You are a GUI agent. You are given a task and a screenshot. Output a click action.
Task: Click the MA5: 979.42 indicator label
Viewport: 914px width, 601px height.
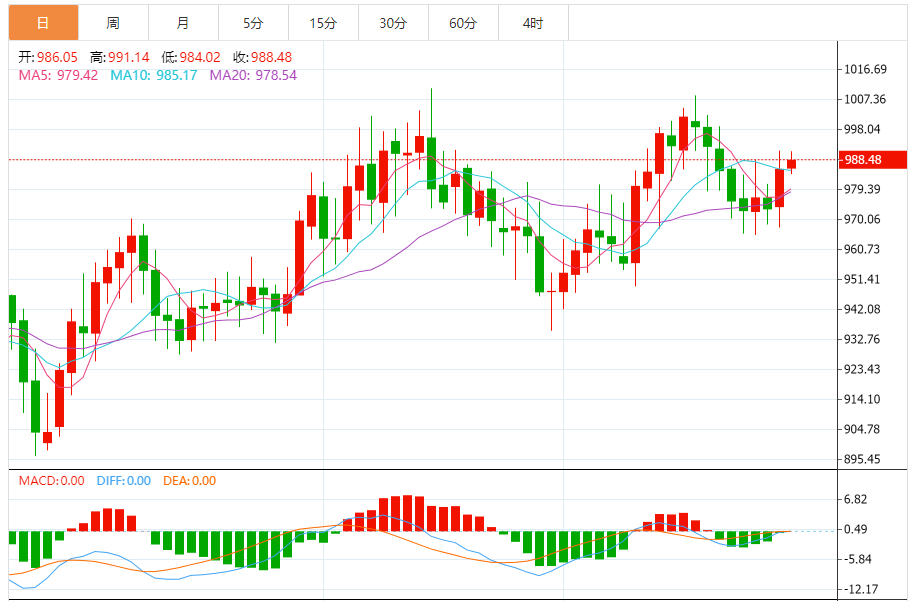[58, 75]
